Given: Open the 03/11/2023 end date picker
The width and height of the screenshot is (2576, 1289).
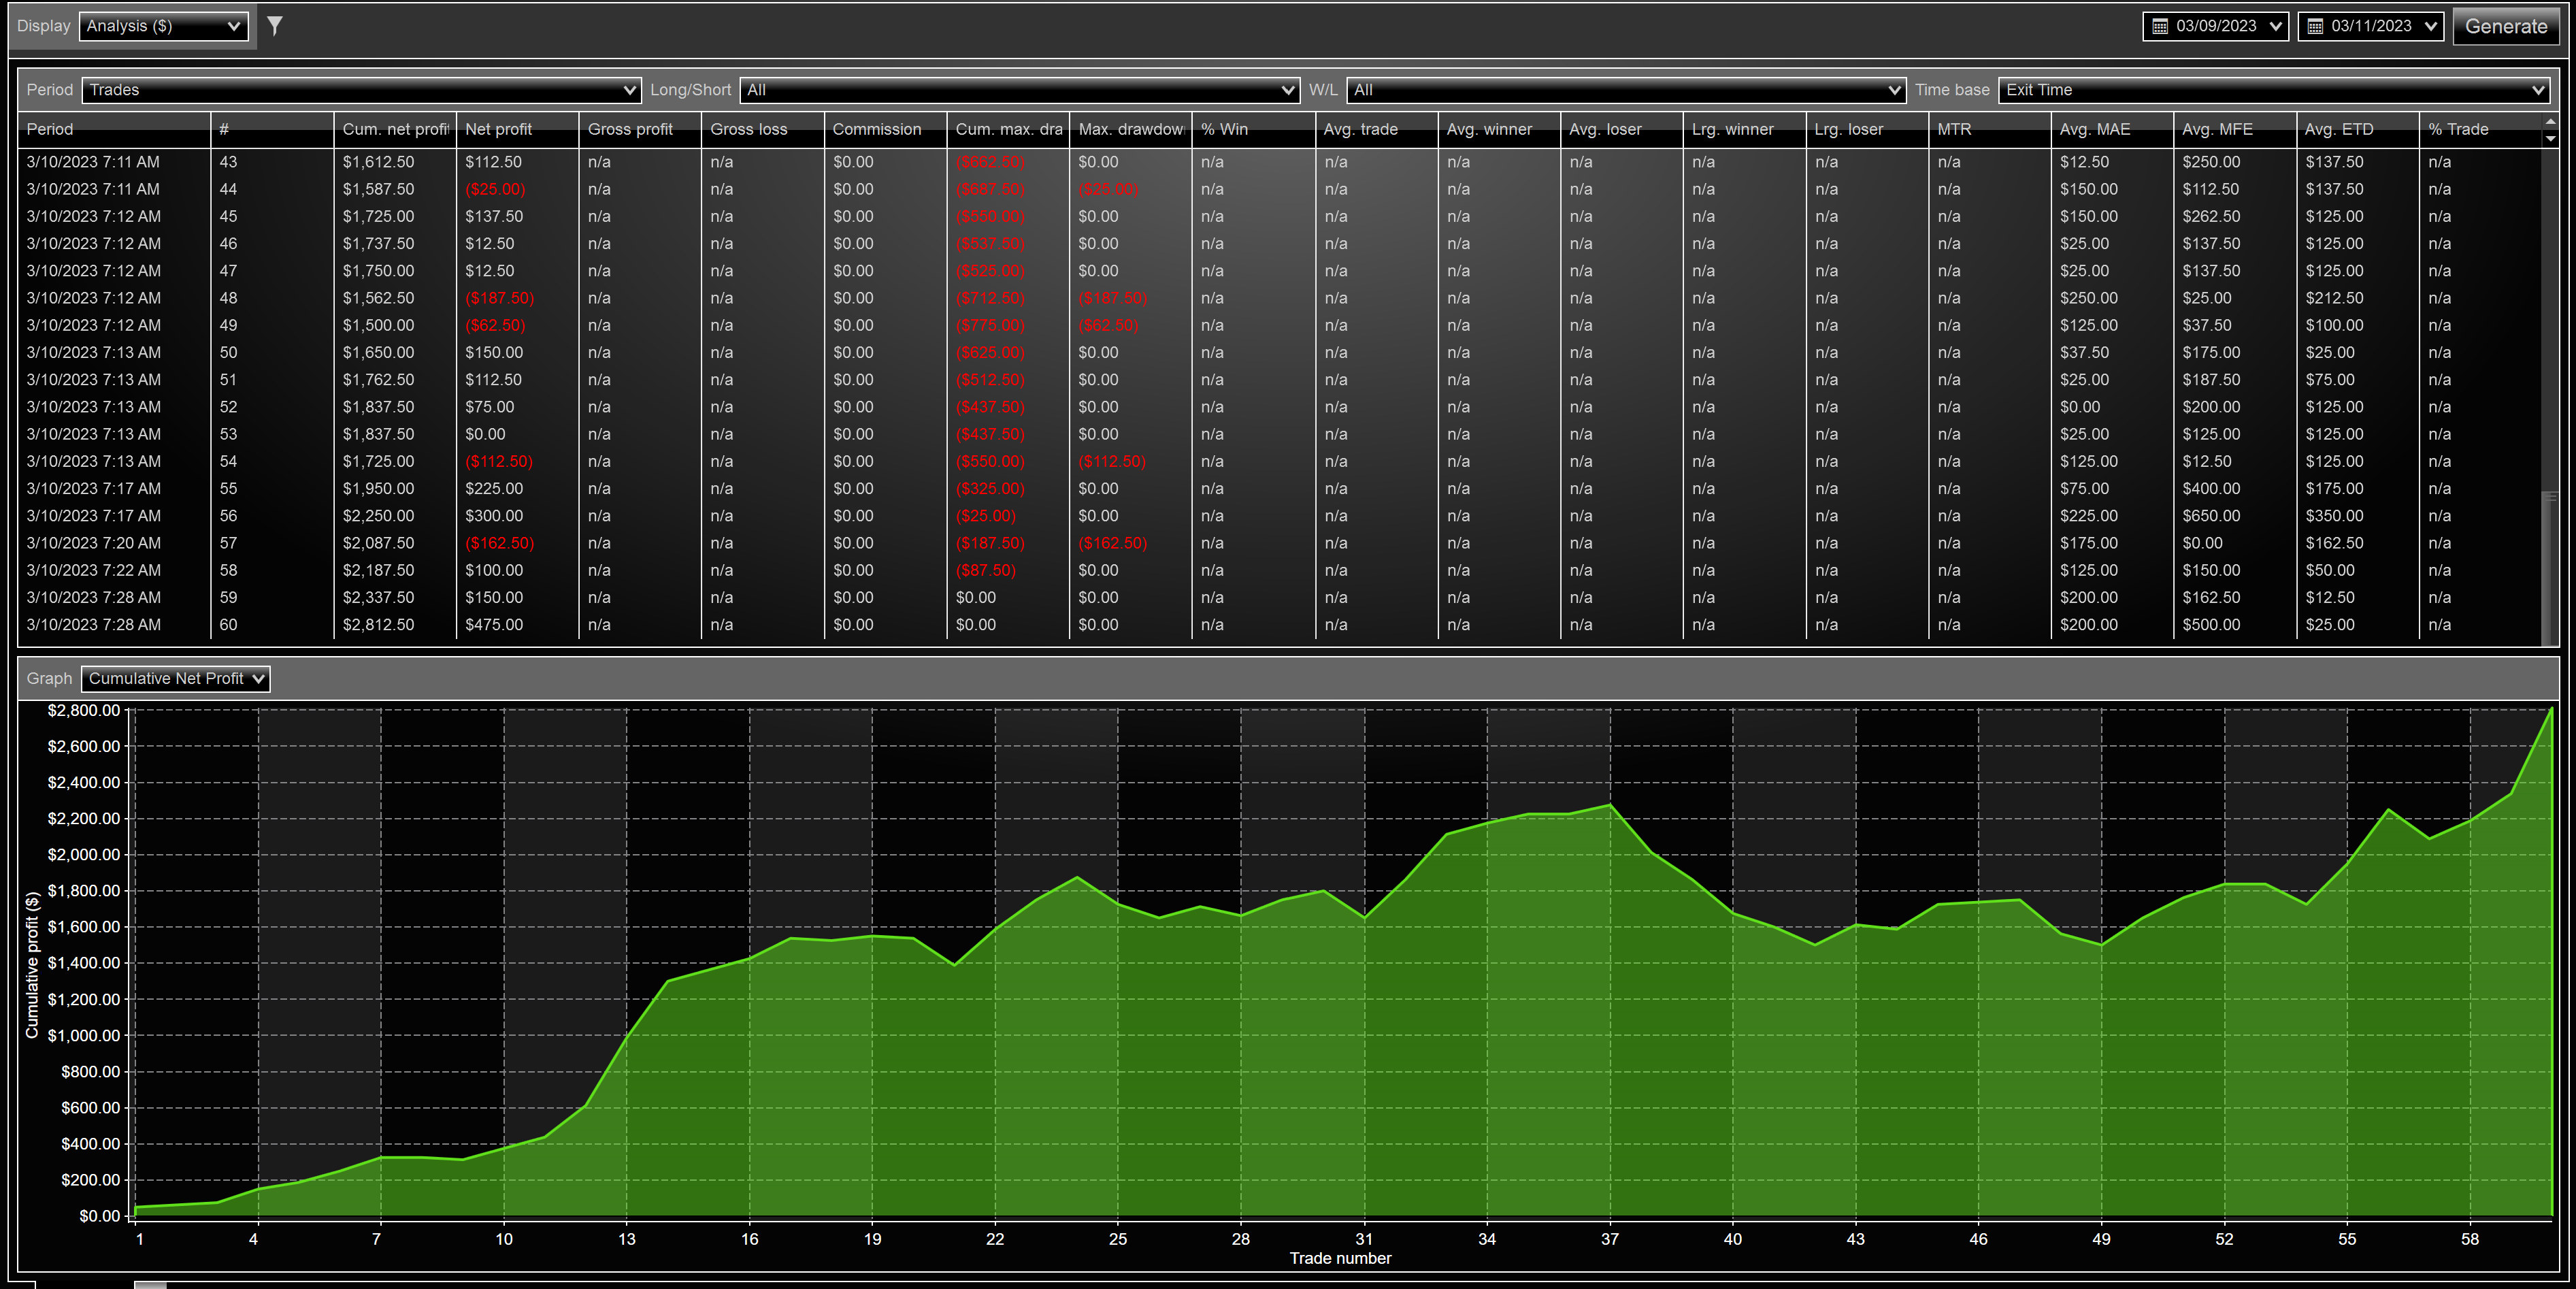Looking at the screenshot, I should (2370, 26).
